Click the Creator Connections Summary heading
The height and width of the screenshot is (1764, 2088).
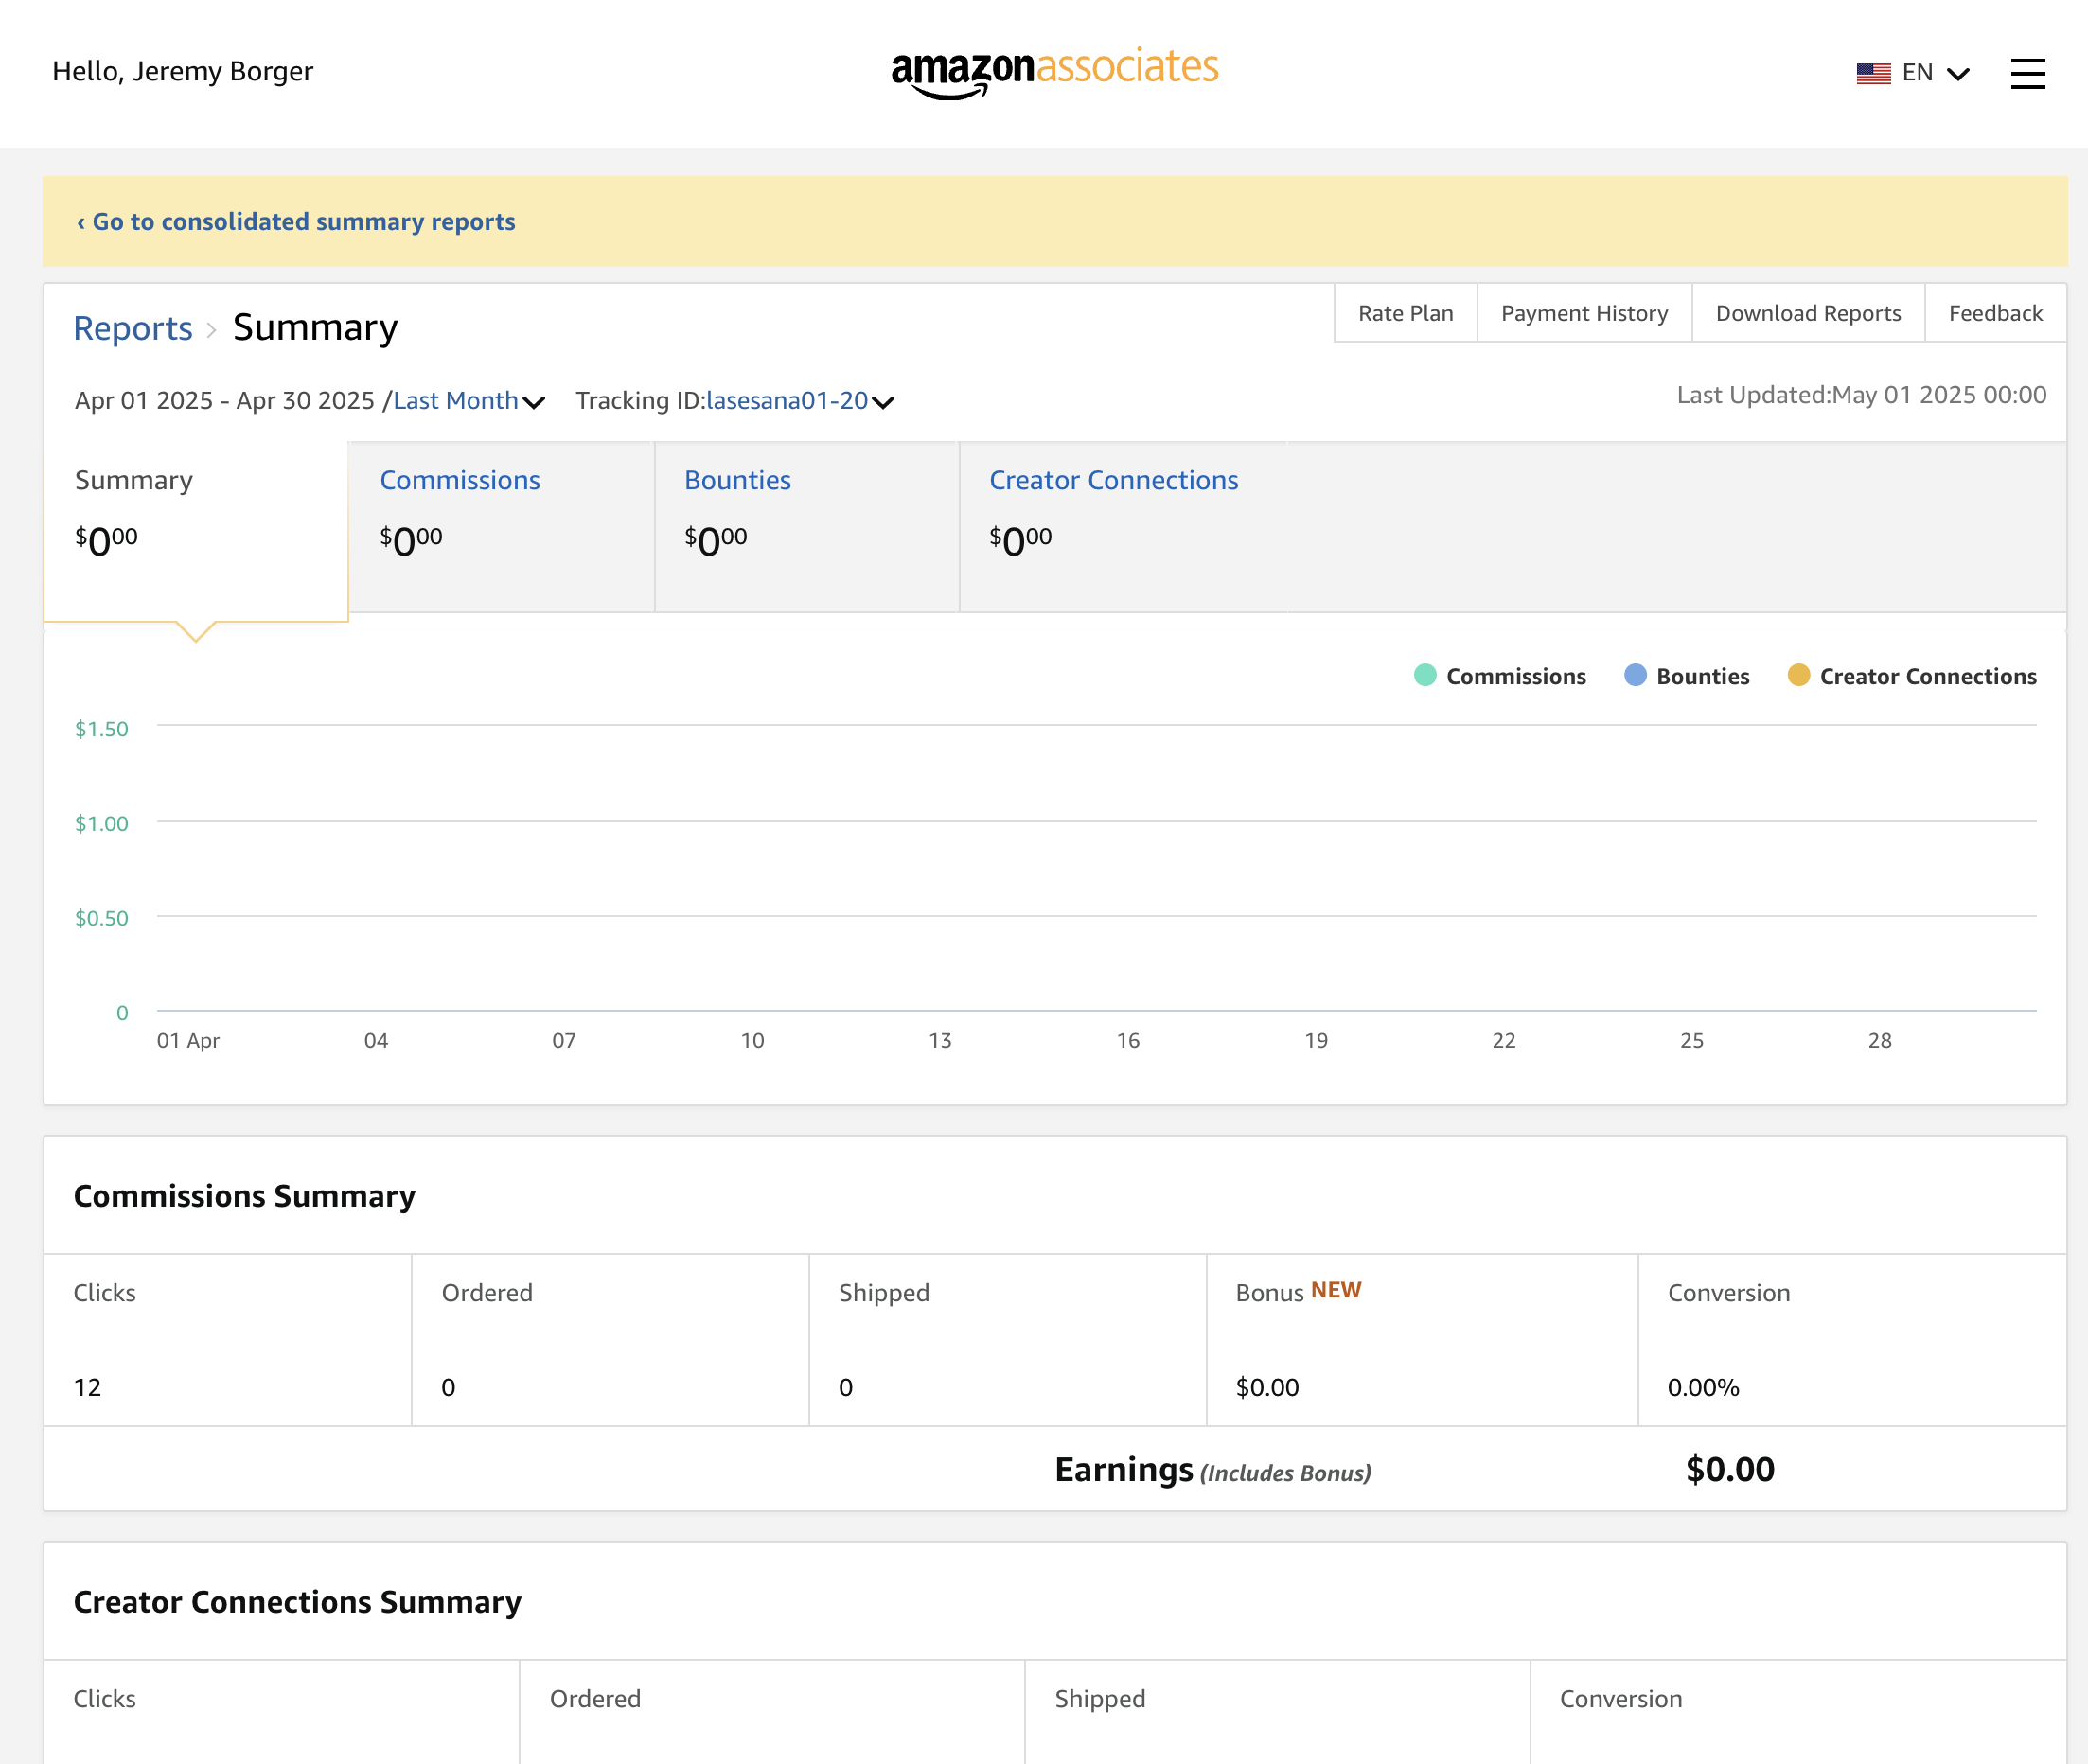pos(298,1602)
